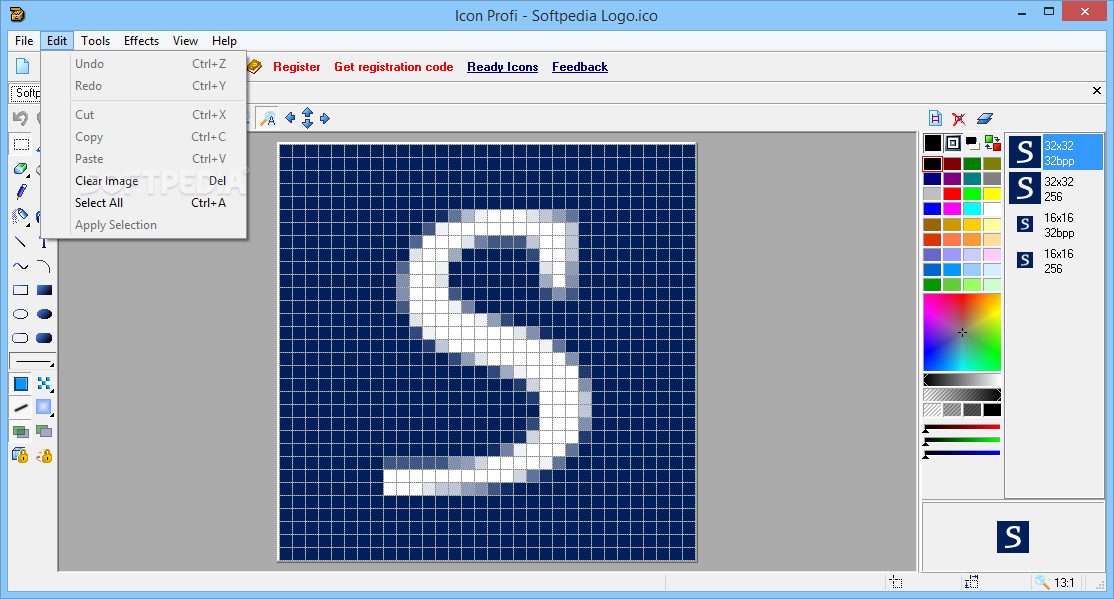1114x599 pixels.
Task: Select the filled Rounded Rectangle tool
Action: 44,338
